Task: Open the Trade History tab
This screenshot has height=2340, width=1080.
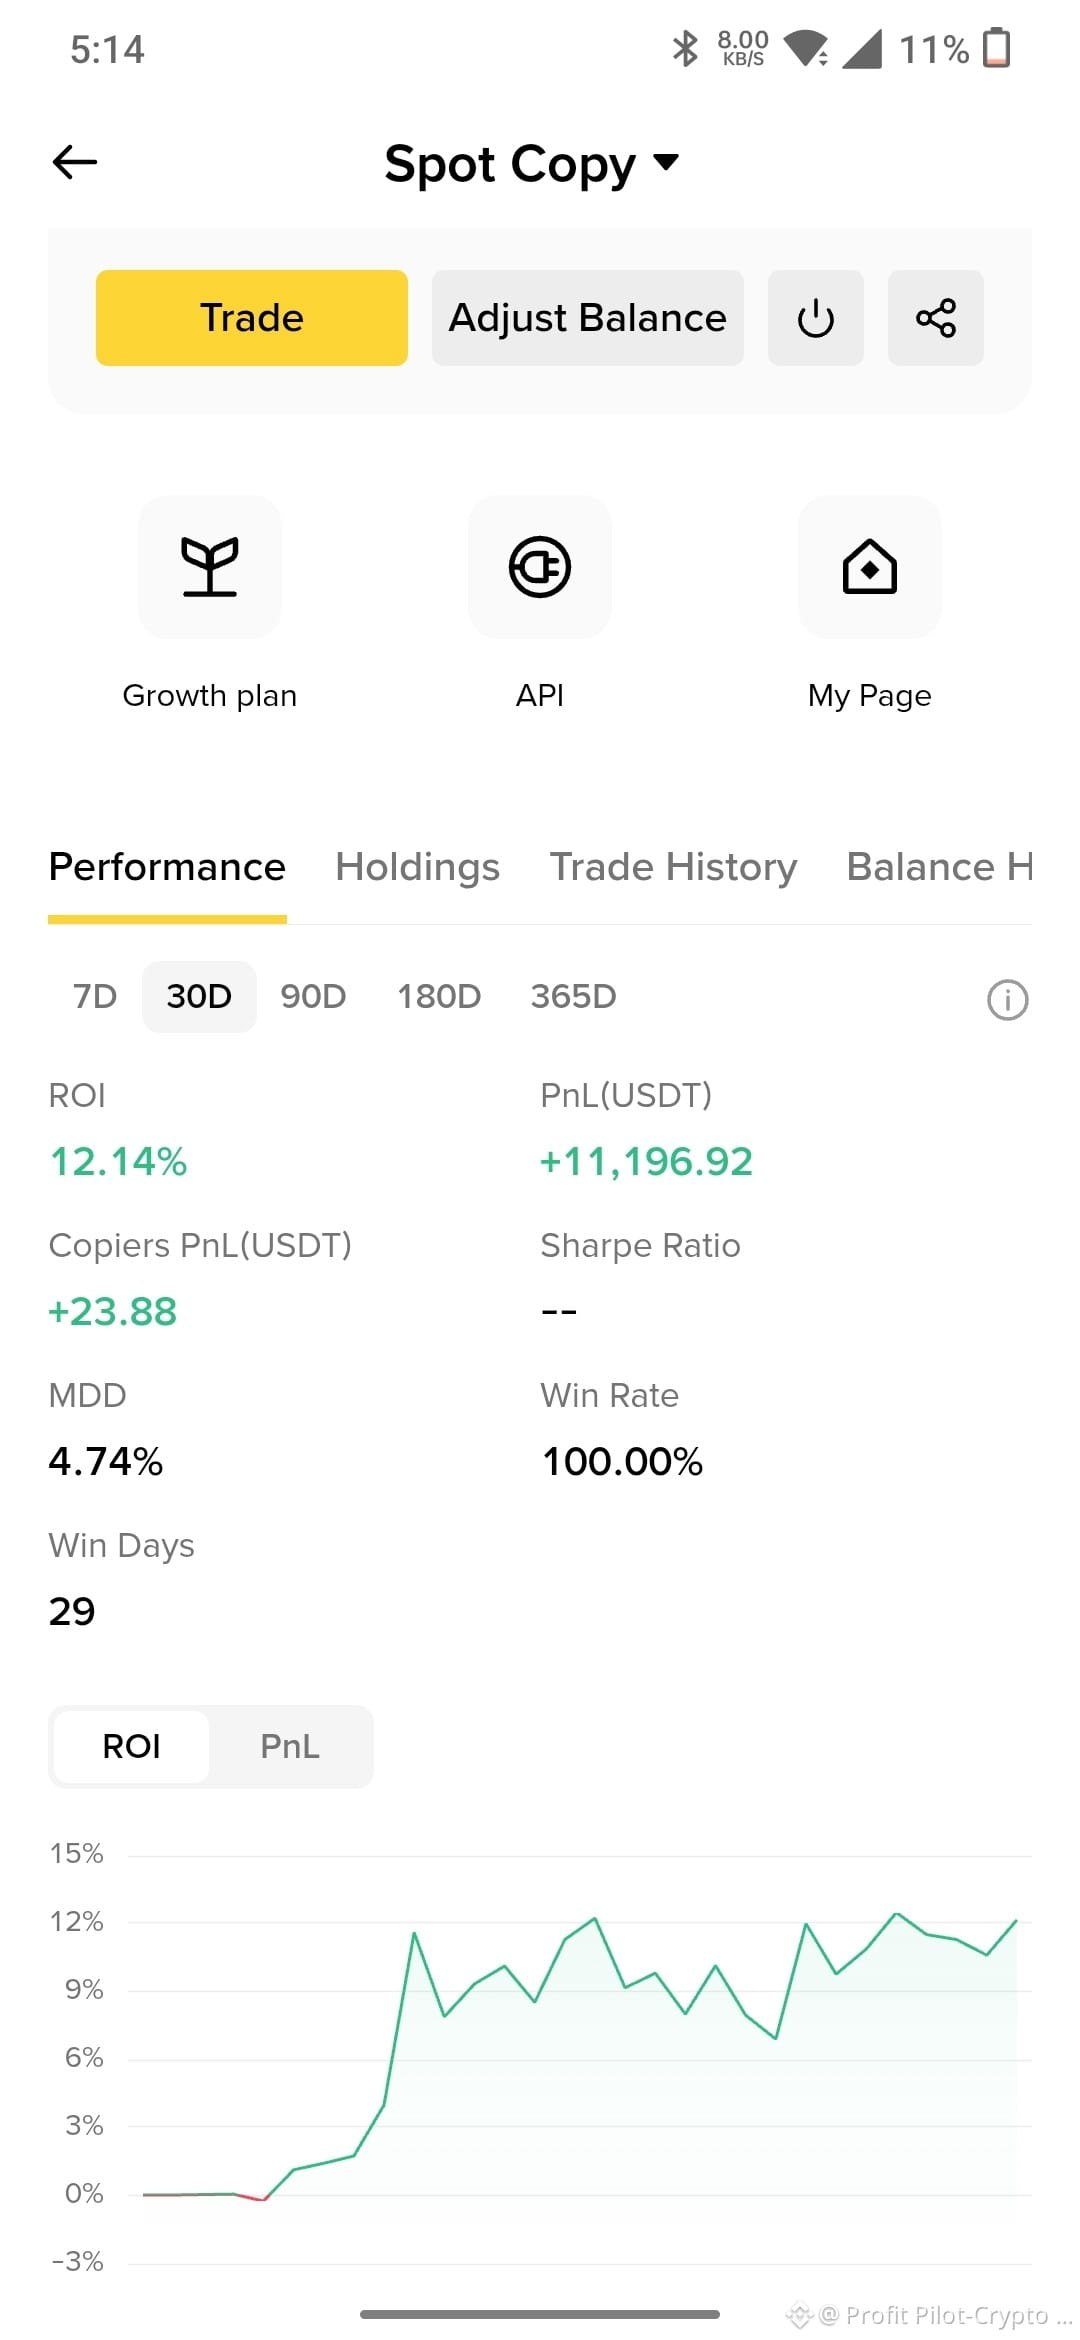Action: pyautogui.click(x=673, y=867)
